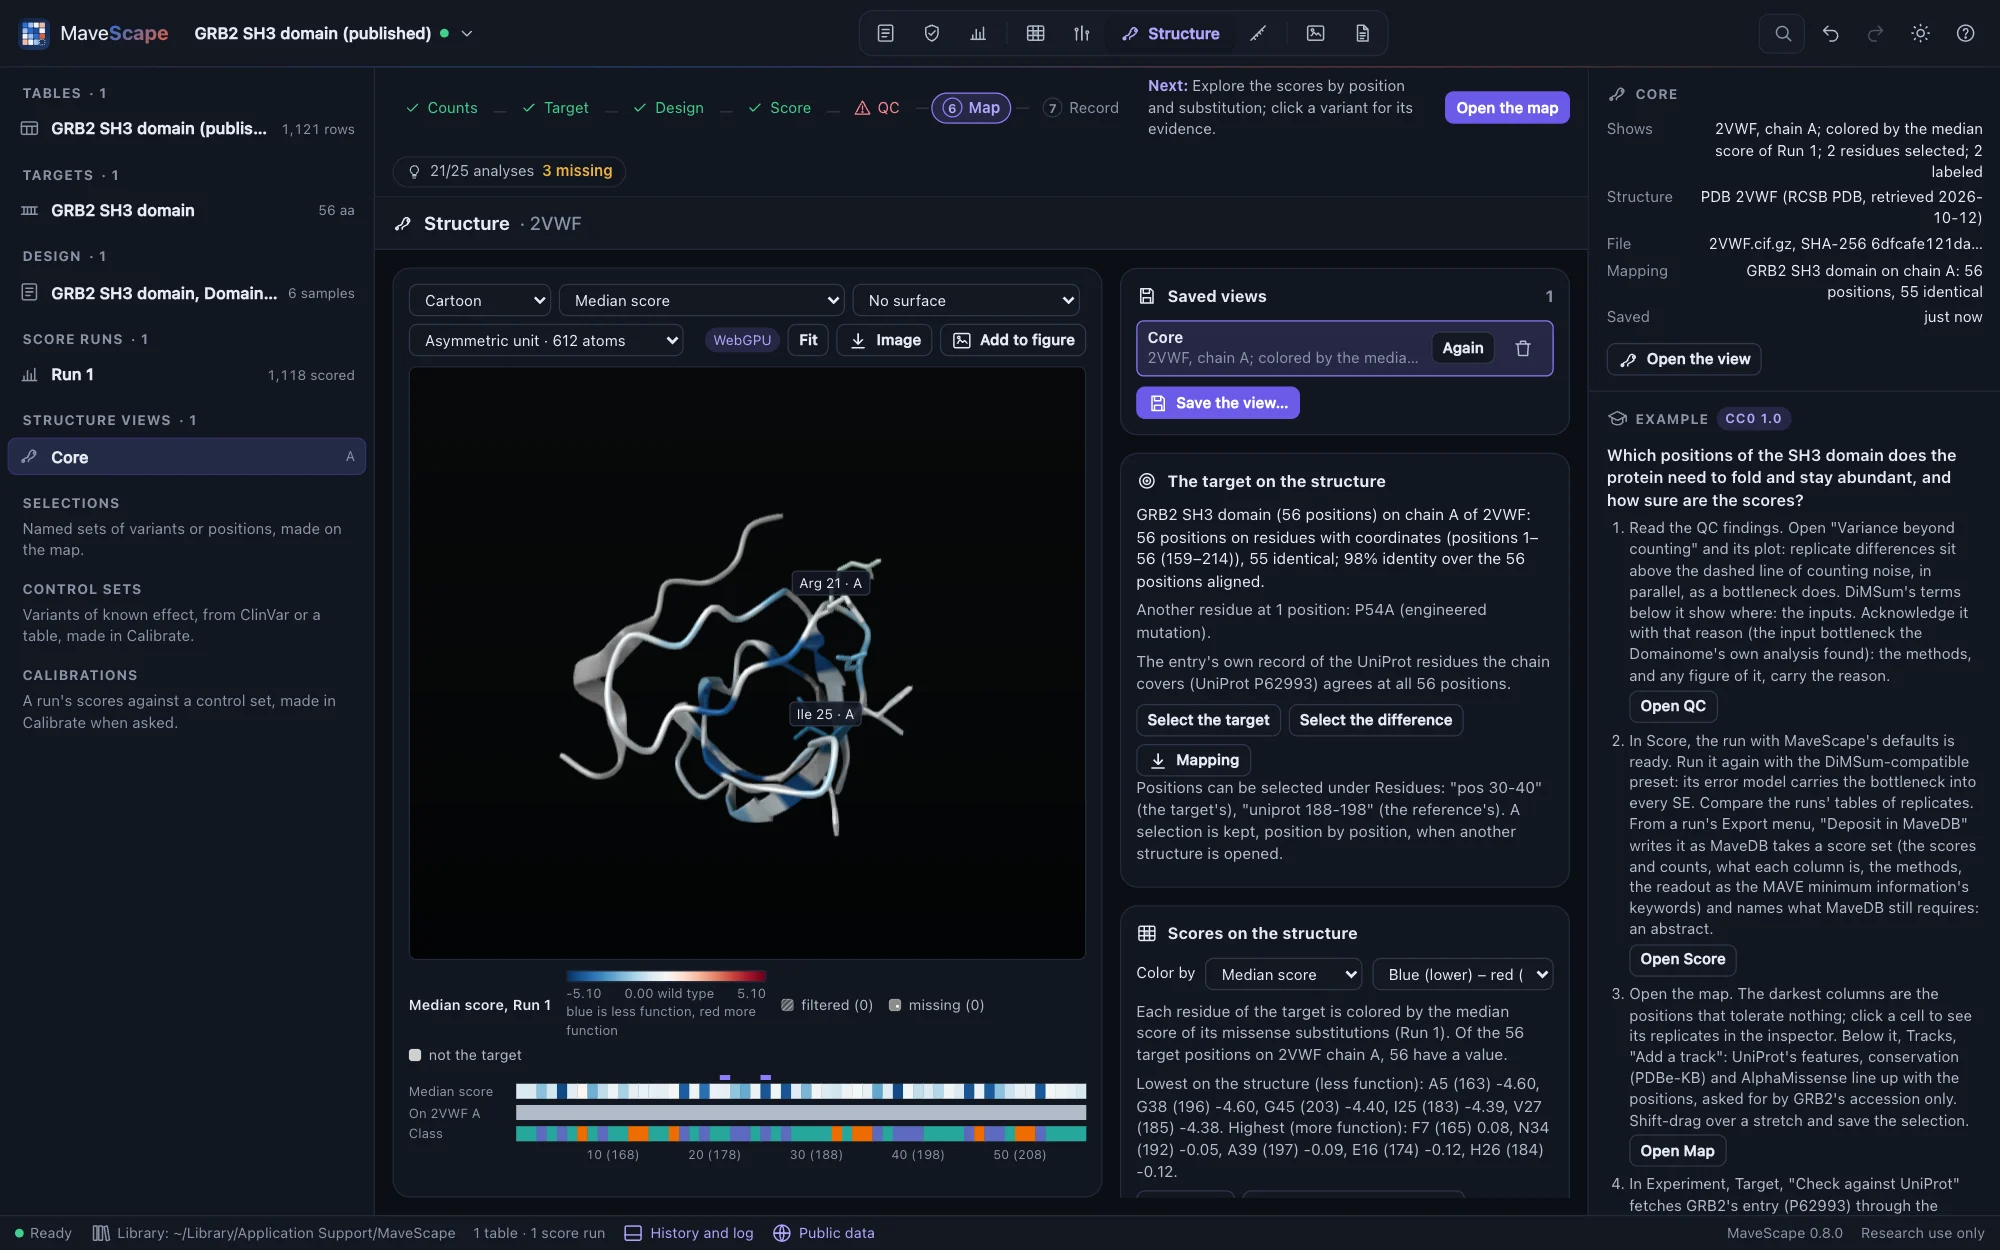Click the Open the map button
Screen dimensions: 2000x1250
1507,108
